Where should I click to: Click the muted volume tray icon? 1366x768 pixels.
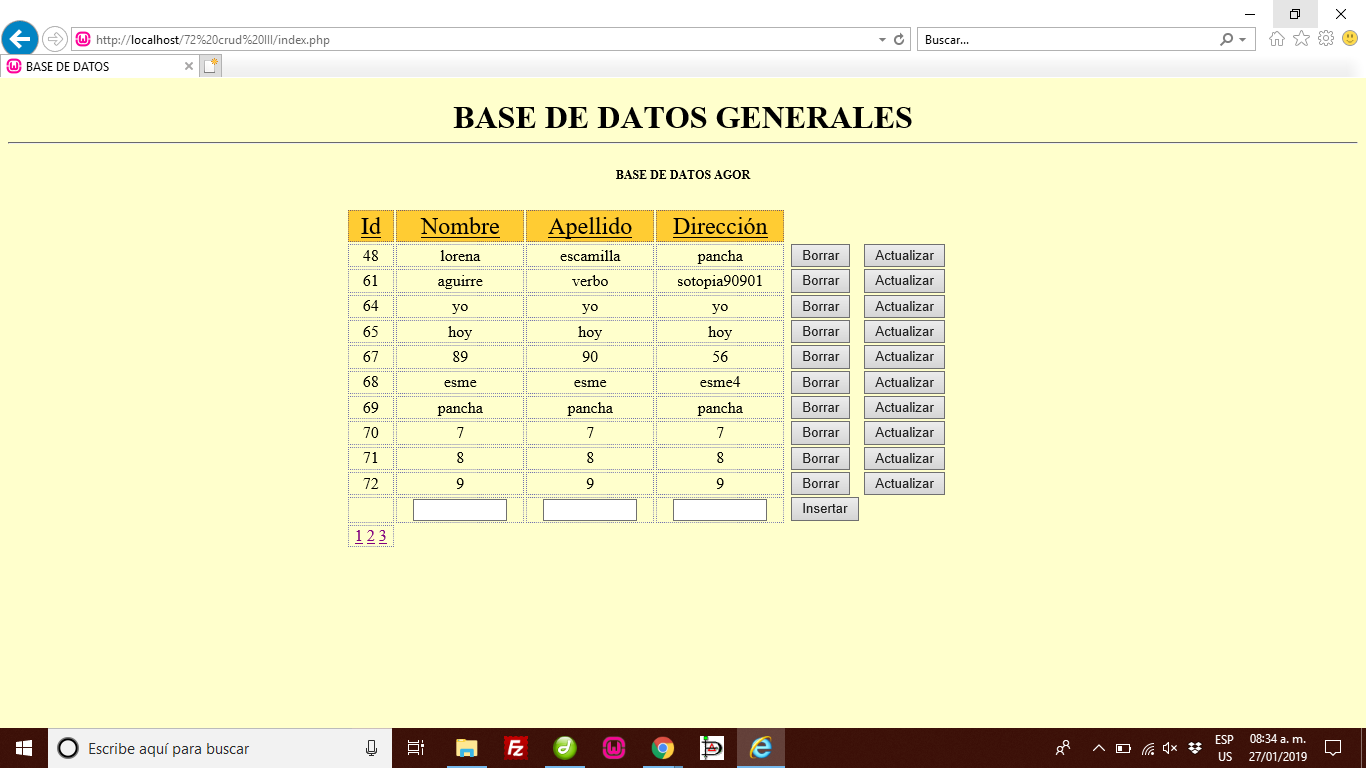[x=1170, y=748]
